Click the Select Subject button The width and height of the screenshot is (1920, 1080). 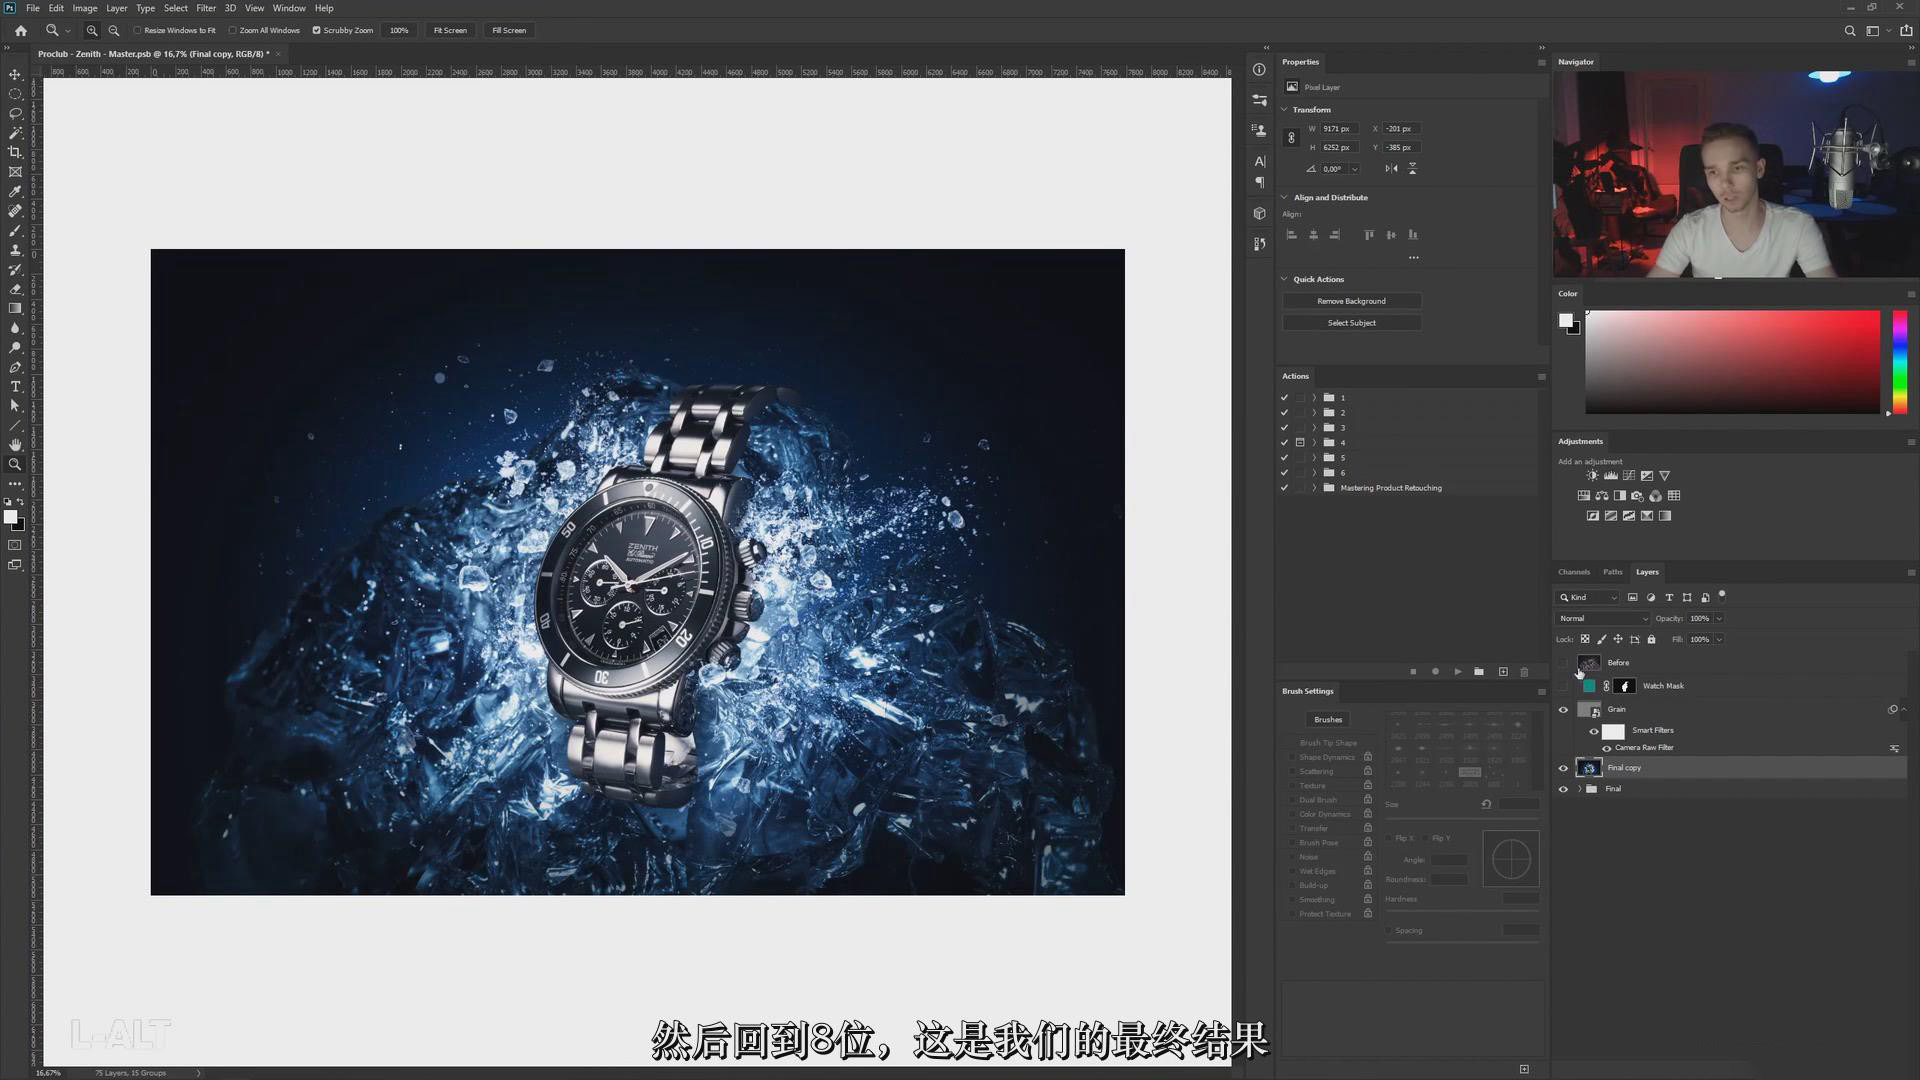(1351, 322)
